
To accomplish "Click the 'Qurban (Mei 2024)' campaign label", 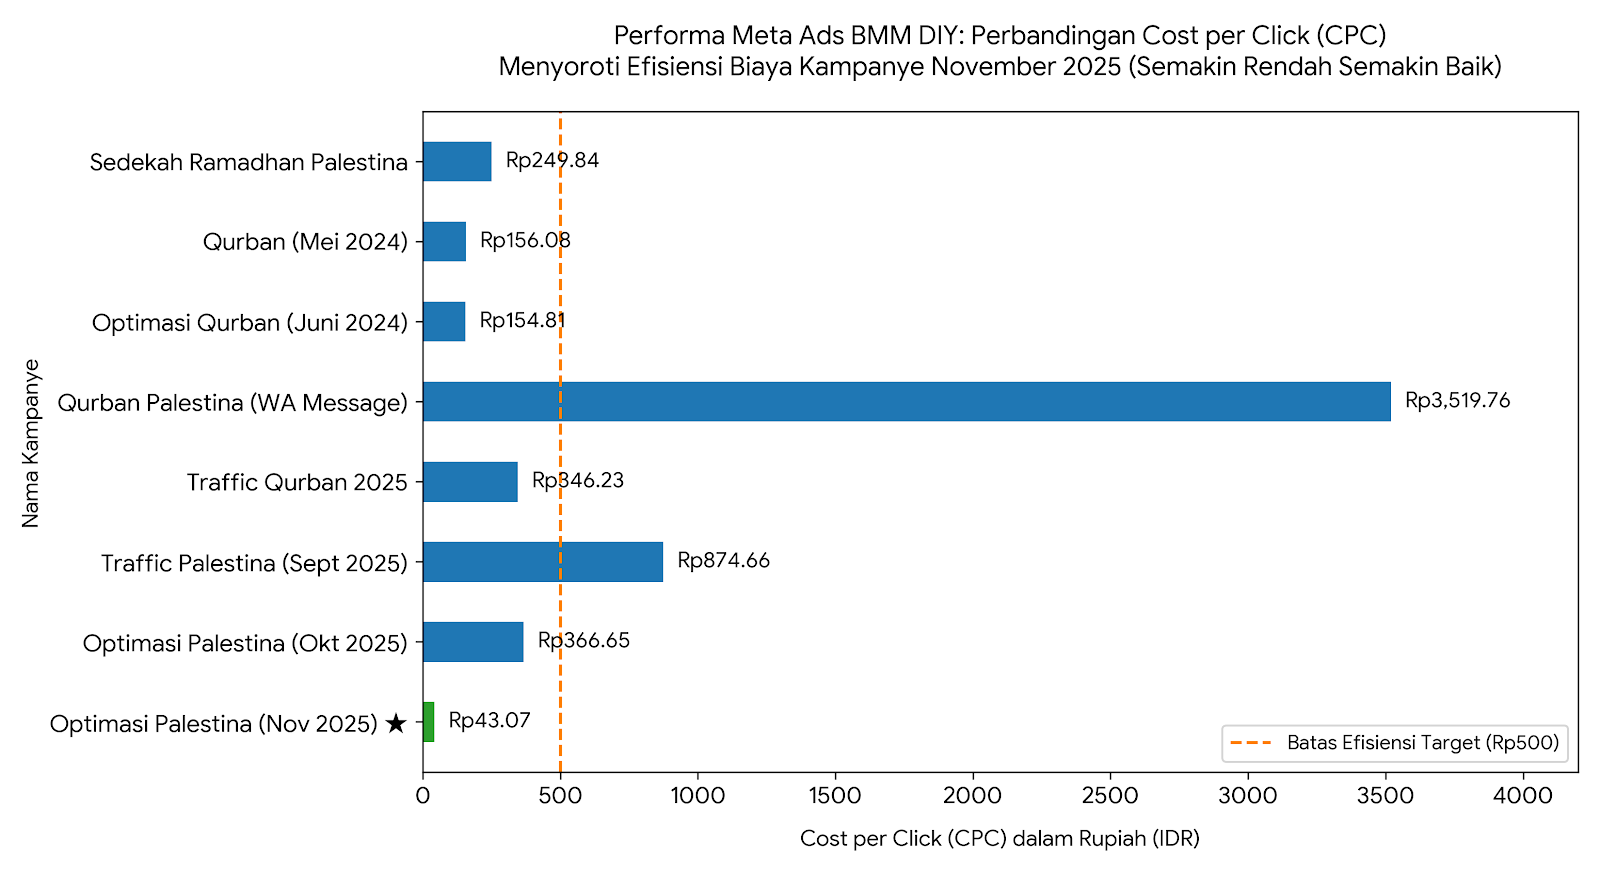I will 306,242.
